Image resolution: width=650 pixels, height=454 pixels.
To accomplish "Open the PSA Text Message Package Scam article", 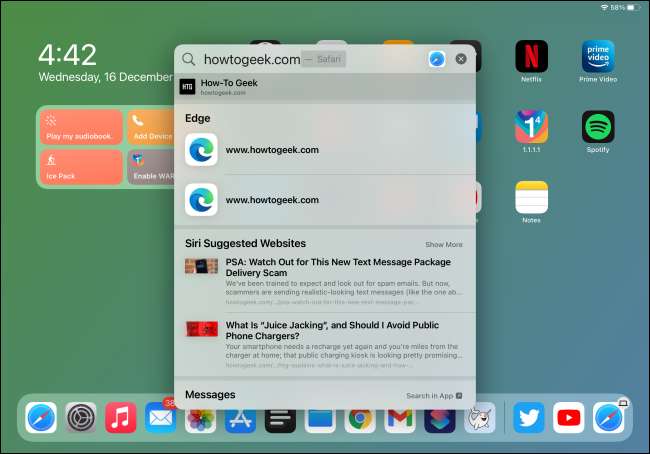I will (x=325, y=282).
